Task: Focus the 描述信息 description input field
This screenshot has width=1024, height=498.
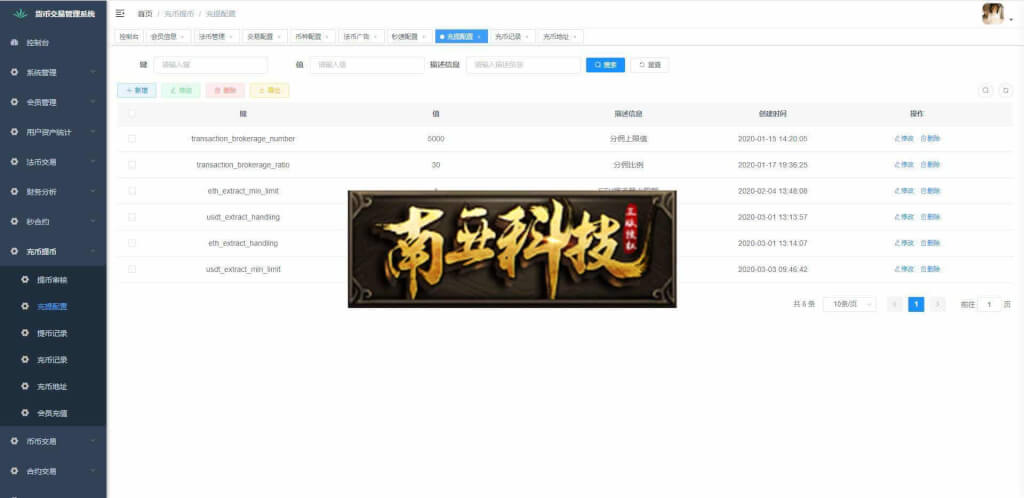Action: (x=523, y=65)
